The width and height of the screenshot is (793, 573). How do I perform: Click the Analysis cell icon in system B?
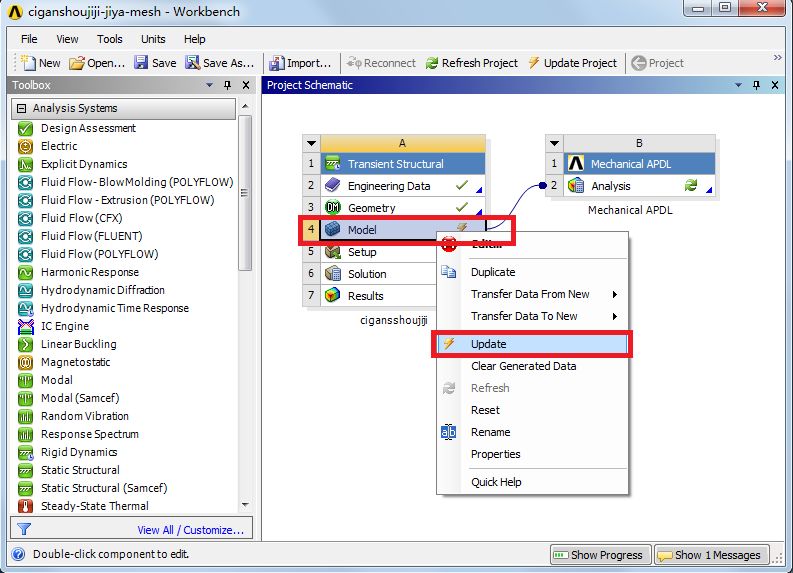[576, 186]
